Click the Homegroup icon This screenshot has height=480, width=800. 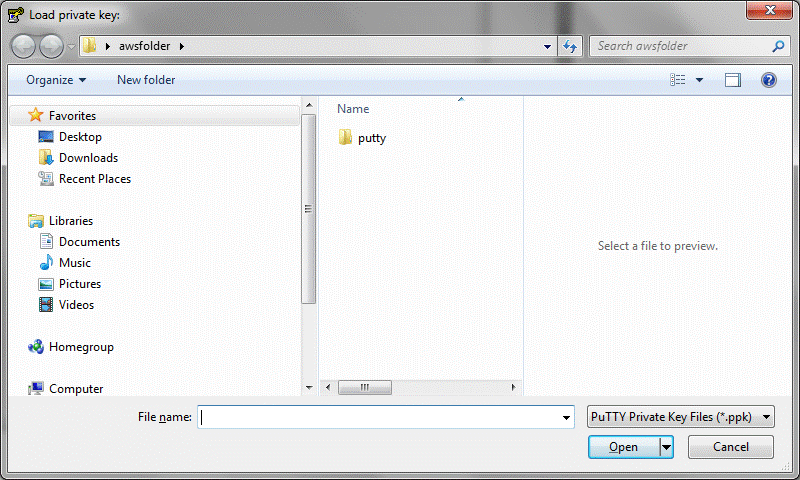coord(36,347)
